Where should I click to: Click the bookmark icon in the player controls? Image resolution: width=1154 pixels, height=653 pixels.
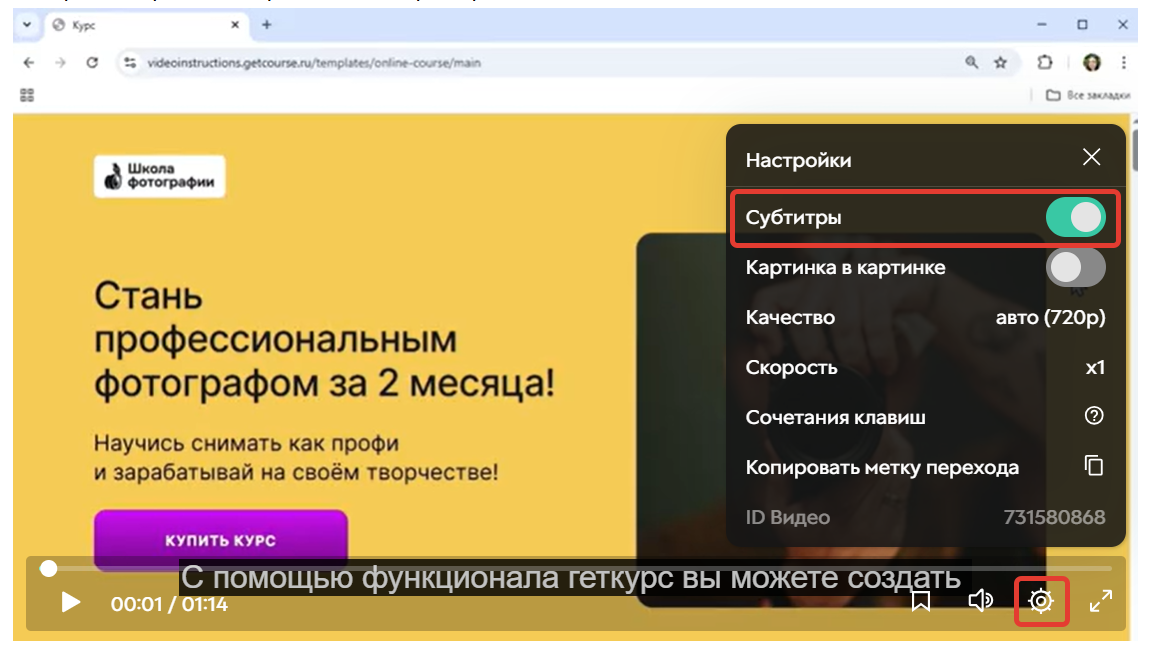[x=920, y=600]
